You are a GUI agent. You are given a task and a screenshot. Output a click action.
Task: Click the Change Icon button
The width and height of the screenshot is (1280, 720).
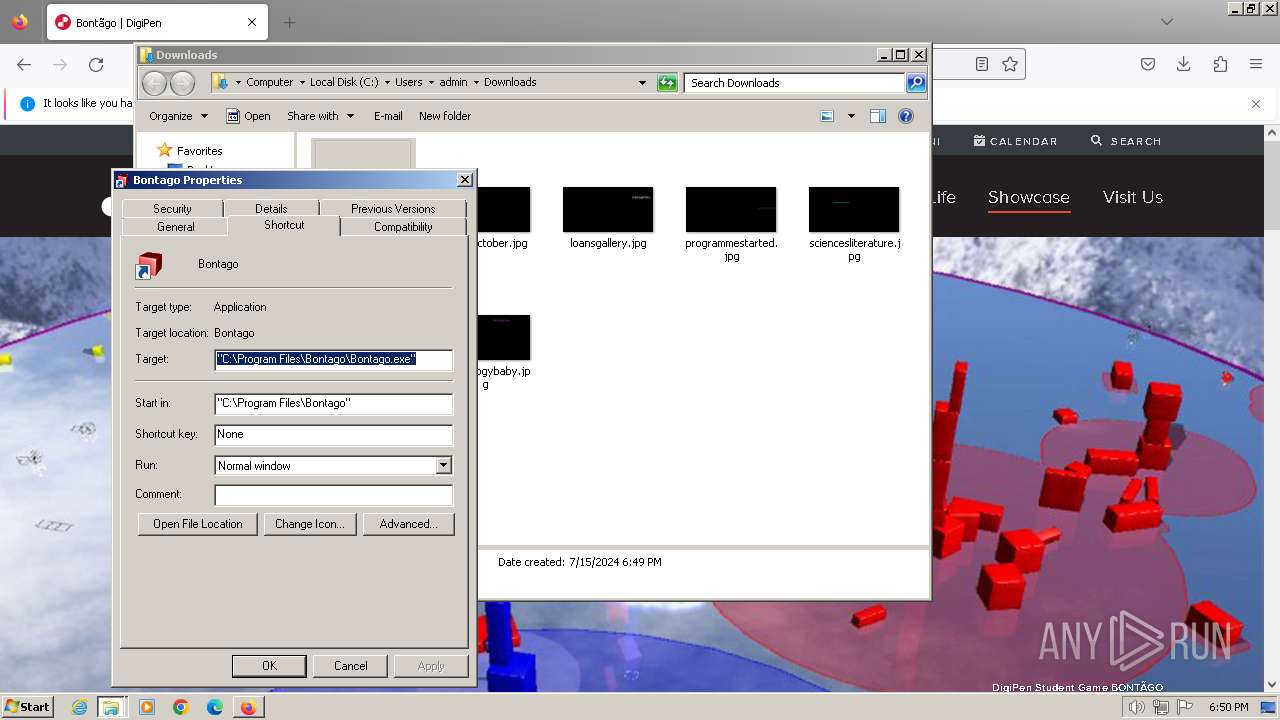point(309,524)
